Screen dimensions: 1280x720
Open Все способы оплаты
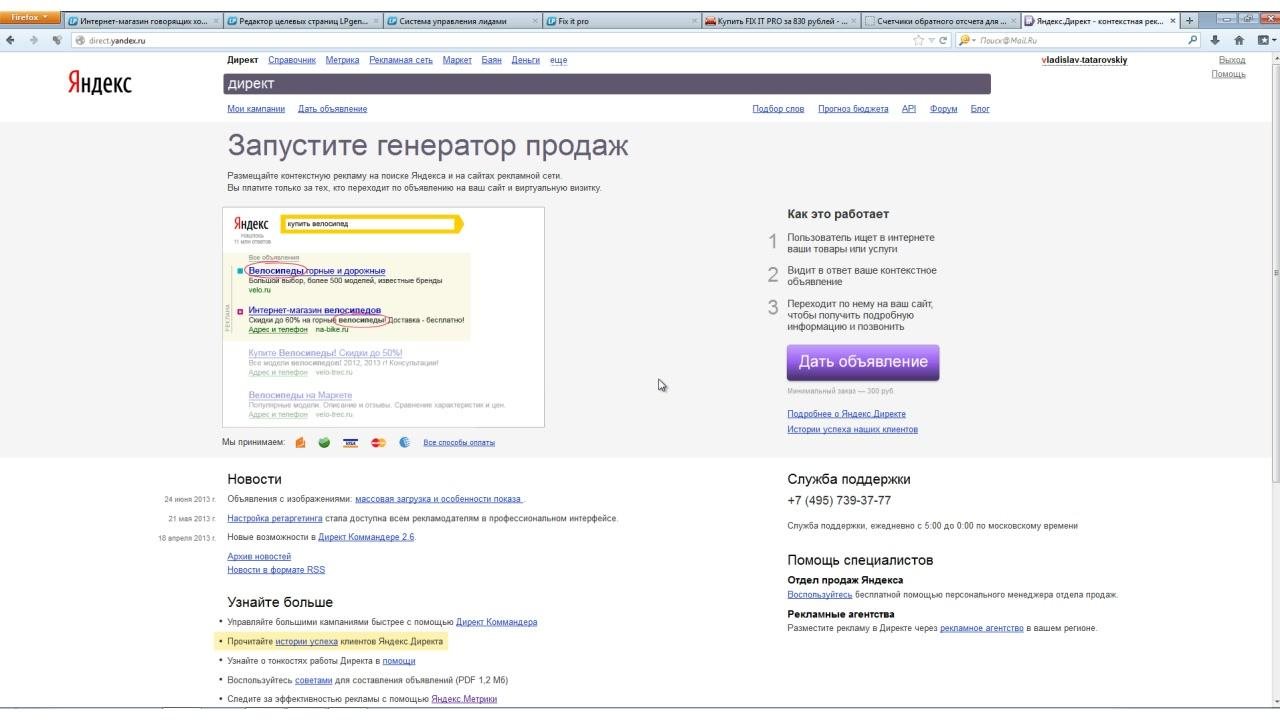tap(459, 442)
